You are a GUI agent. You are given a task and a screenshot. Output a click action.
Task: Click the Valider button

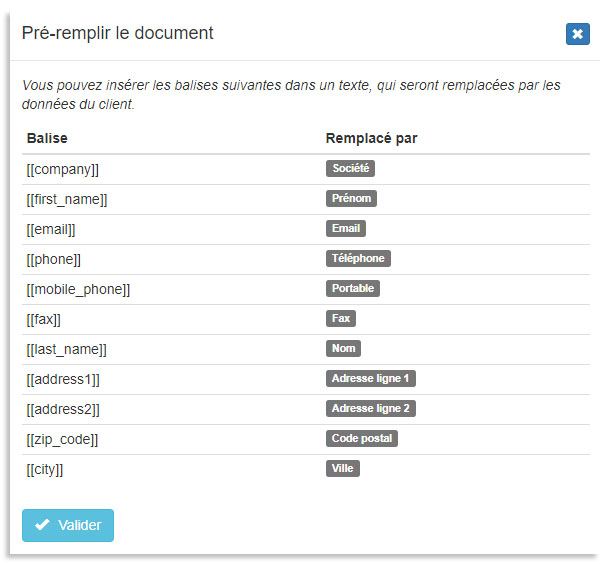coord(68,525)
